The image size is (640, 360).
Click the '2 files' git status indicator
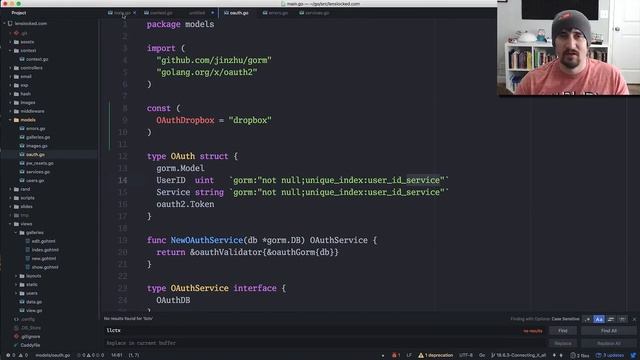[580, 356]
